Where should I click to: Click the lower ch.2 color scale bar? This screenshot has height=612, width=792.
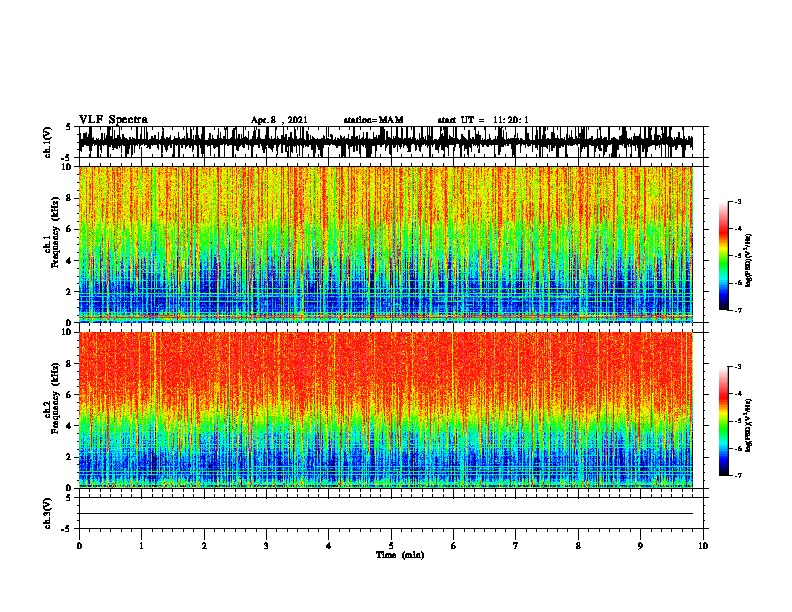pos(724,421)
